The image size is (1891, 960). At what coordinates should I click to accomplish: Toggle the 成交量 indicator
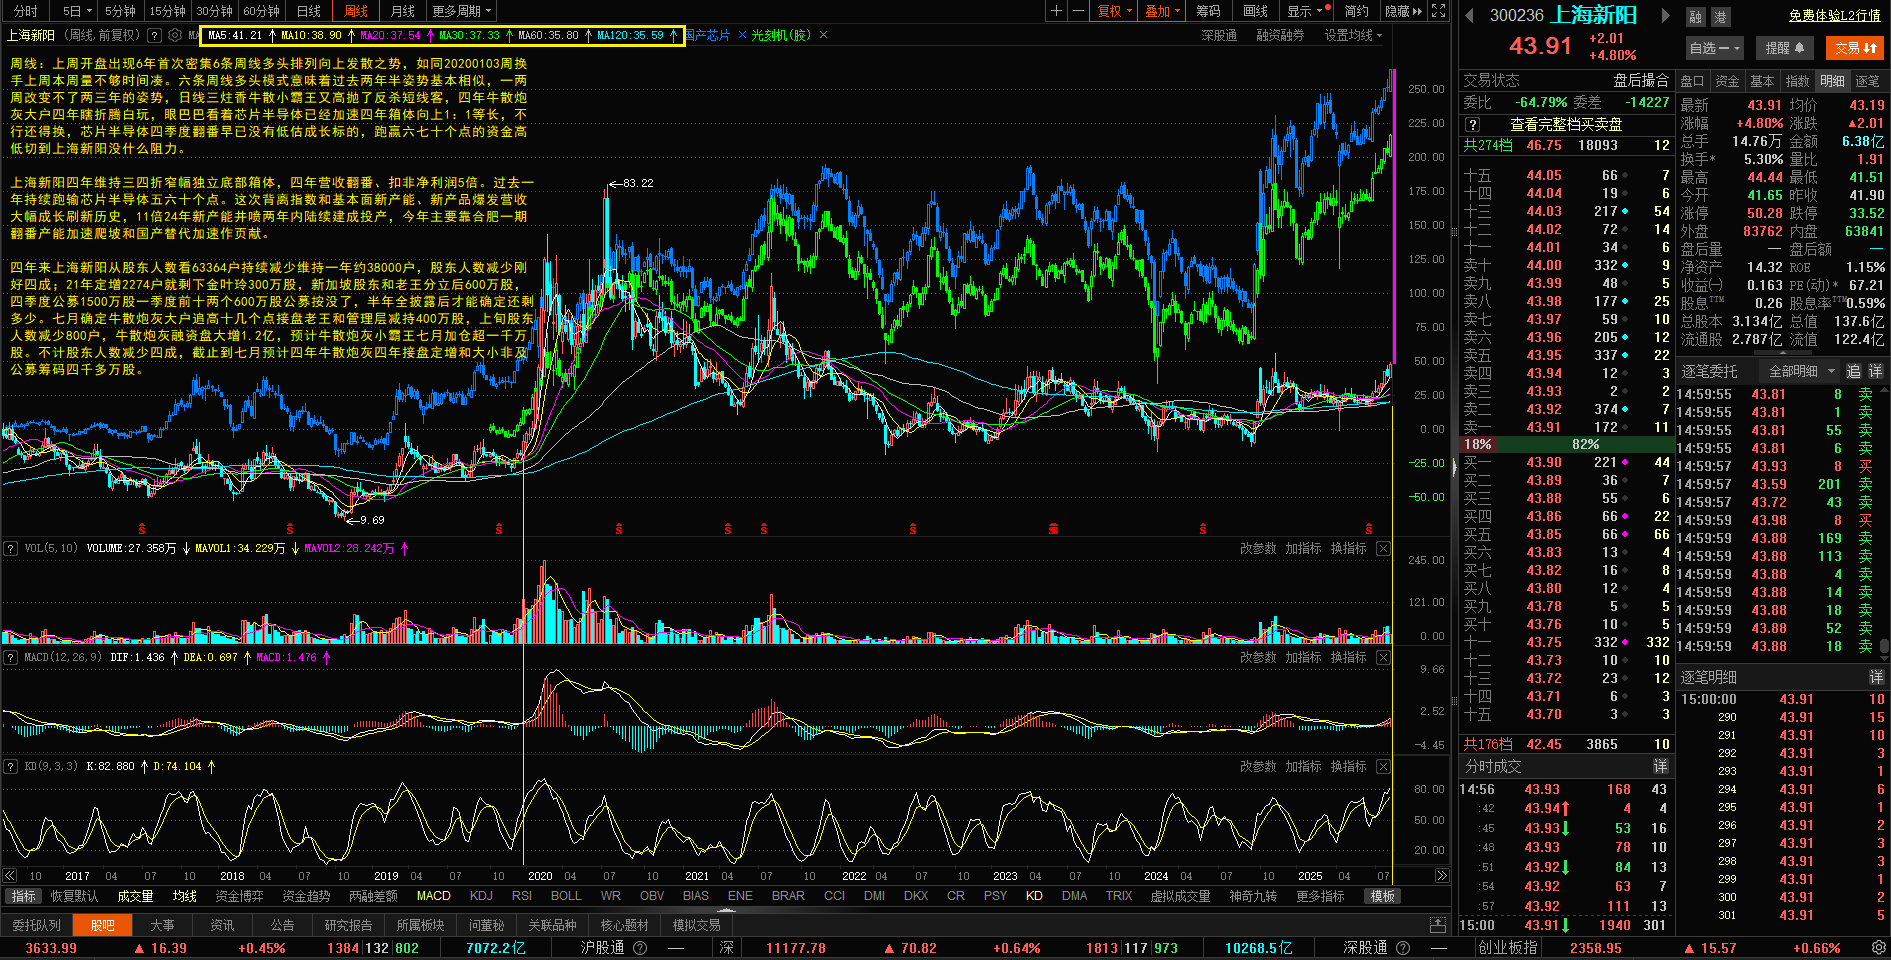tap(135, 896)
